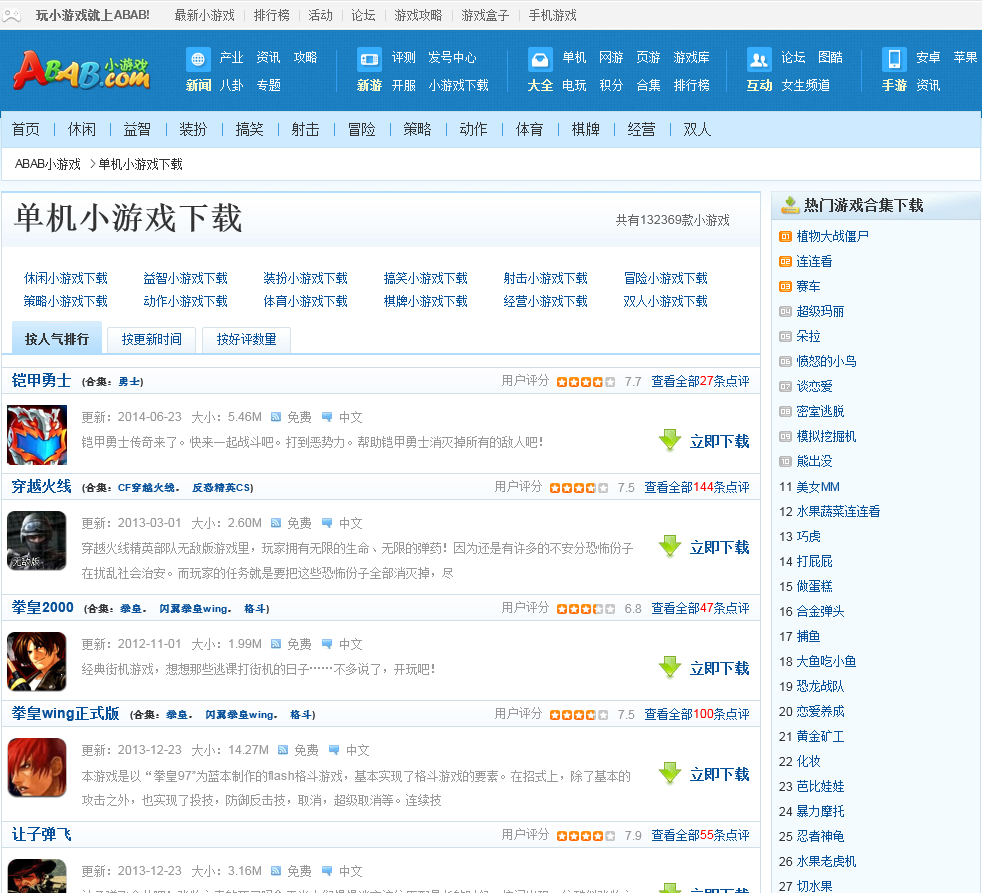Click the globe news icon in header

[198, 59]
